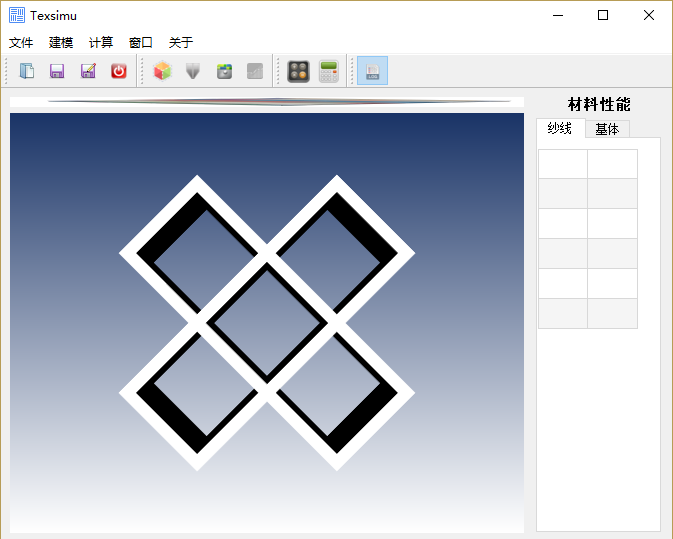Click the save-as pencil disk icon

coord(88,71)
